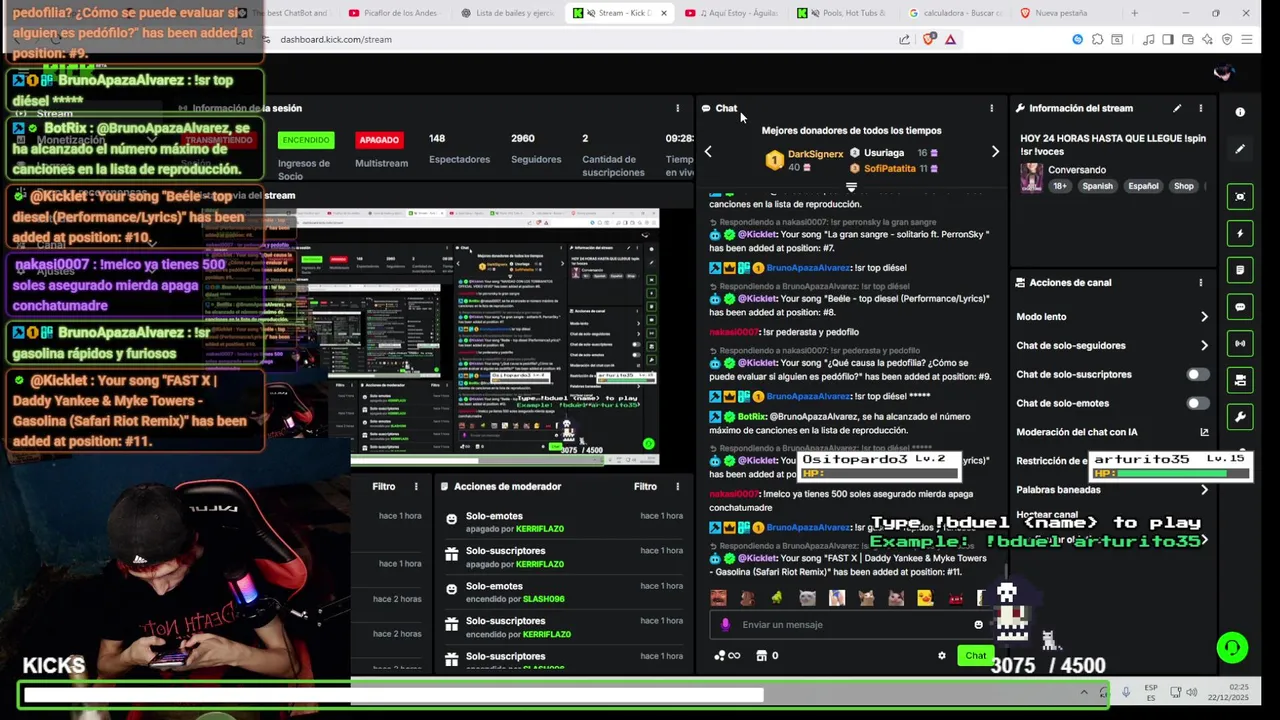The height and width of the screenshot is (720, 1280).
Task: Open Acciones de canal three-dot menu
Action: (x=1201, y=283)
